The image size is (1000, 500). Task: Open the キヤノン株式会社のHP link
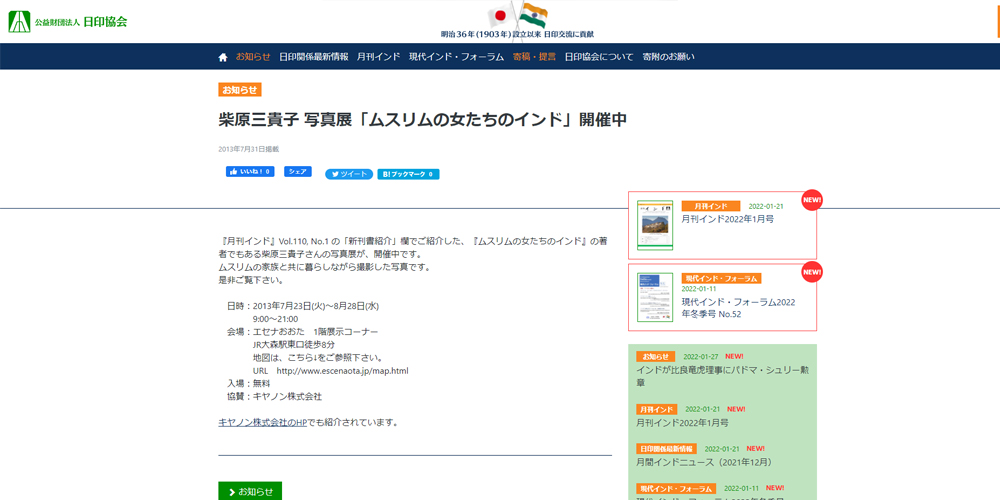[x=263, y=422]
